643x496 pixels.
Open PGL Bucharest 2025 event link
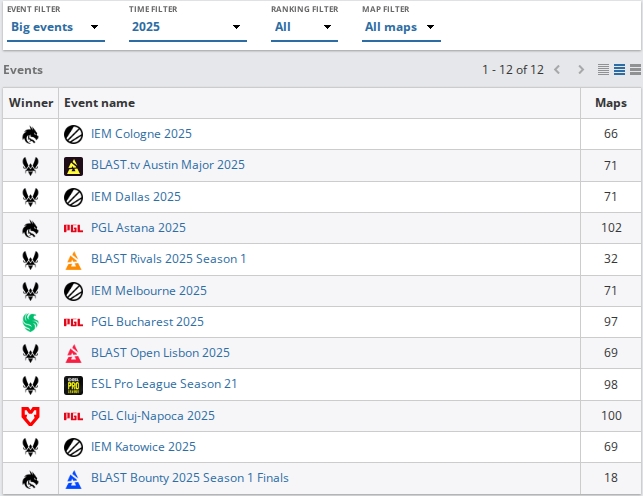(x=147, y=322)
